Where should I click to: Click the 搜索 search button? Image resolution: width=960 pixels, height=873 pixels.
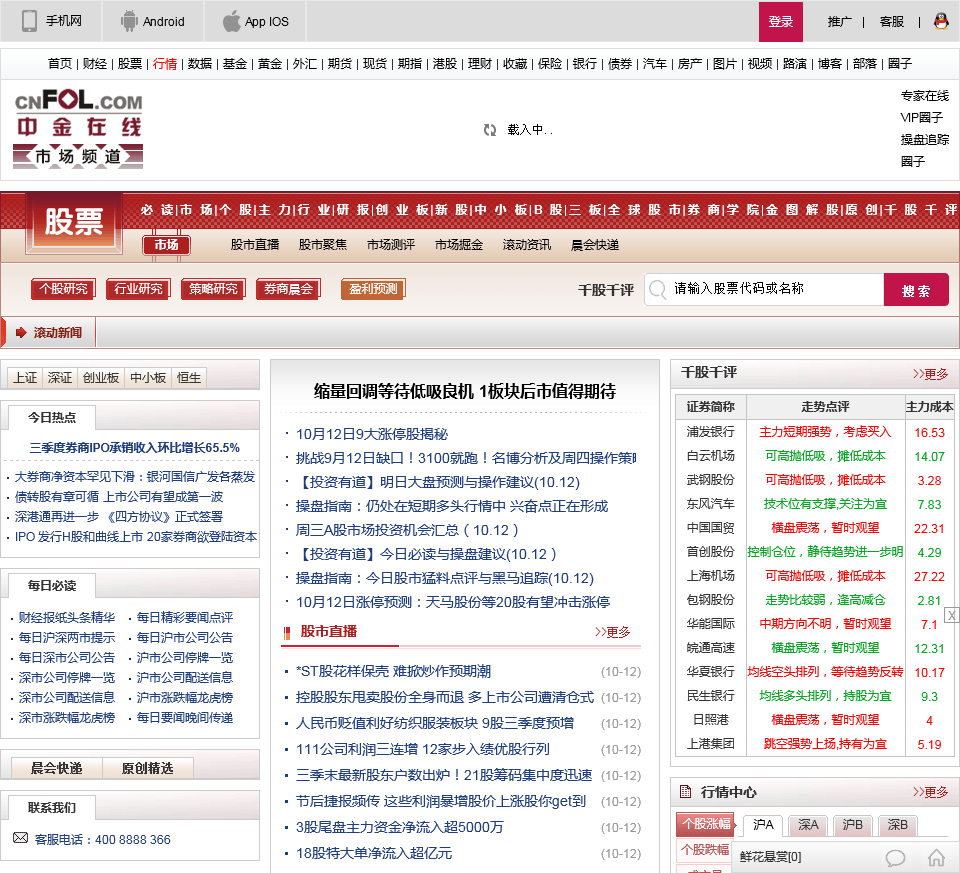(x=916, y=290)
